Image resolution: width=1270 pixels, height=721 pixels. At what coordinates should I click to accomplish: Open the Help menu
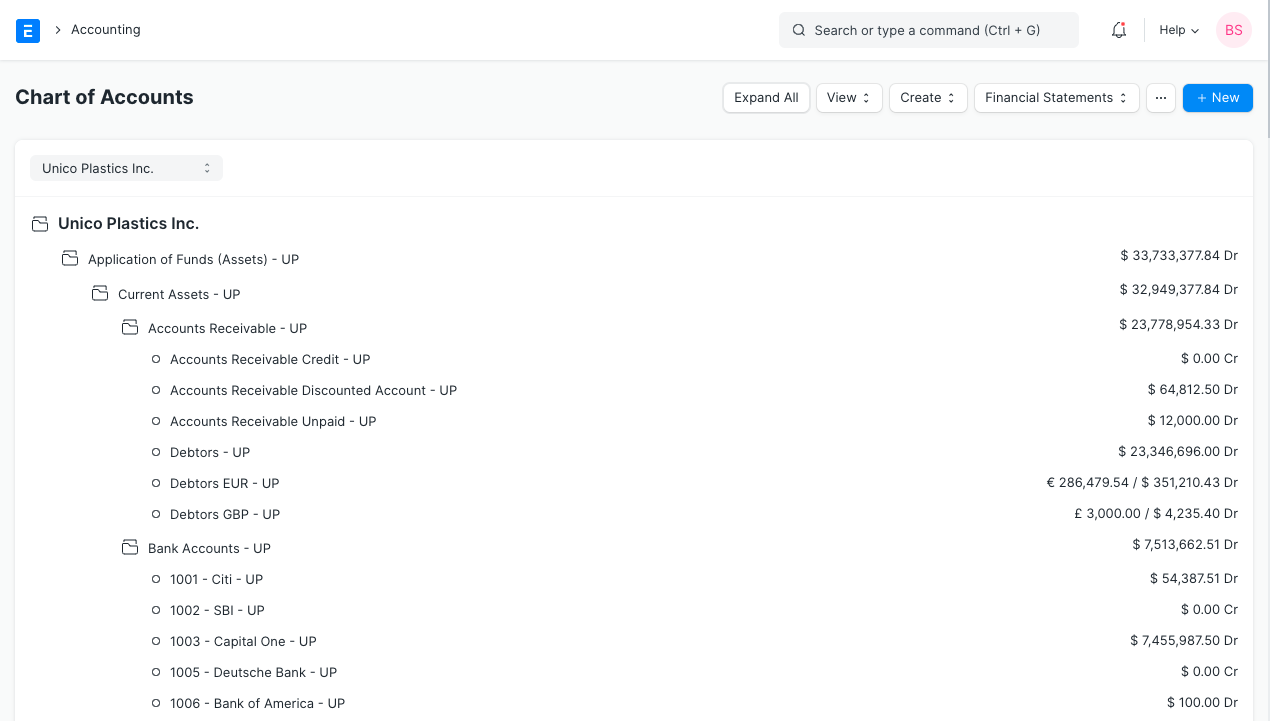pyautogui.click(x=1178, y=30)
